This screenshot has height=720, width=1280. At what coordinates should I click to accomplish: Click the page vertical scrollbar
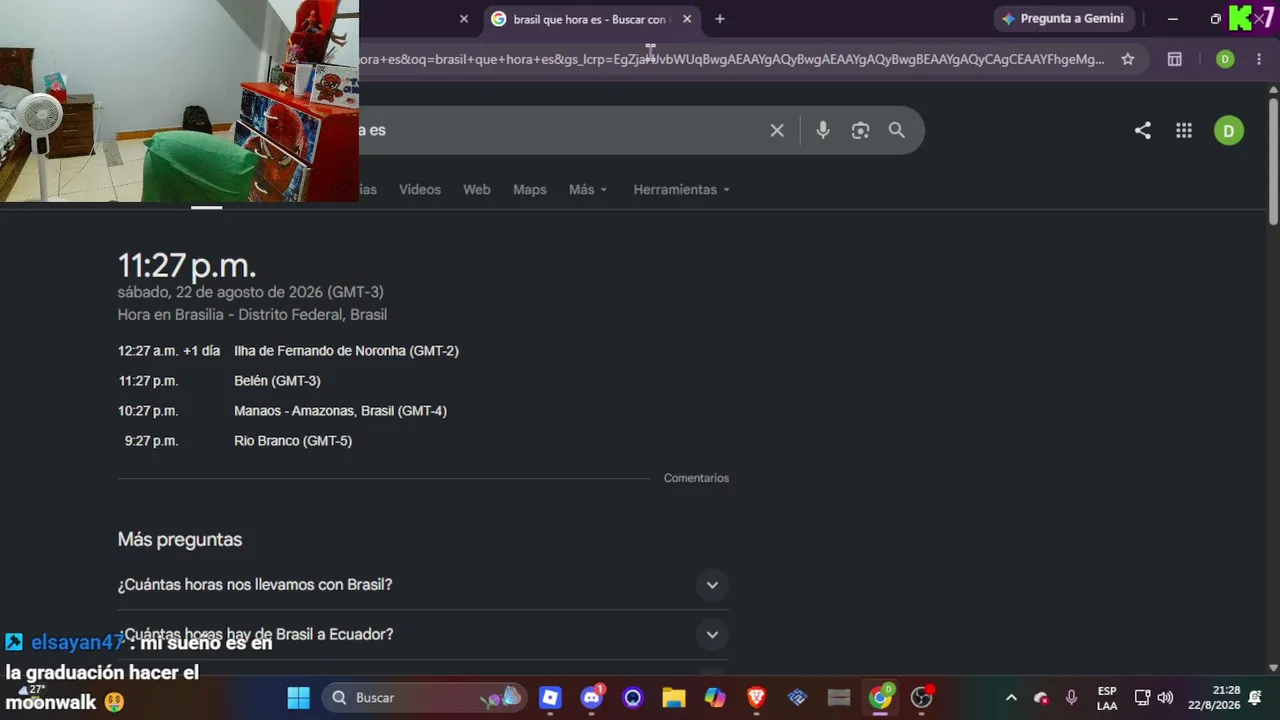tap(1273, 160)
